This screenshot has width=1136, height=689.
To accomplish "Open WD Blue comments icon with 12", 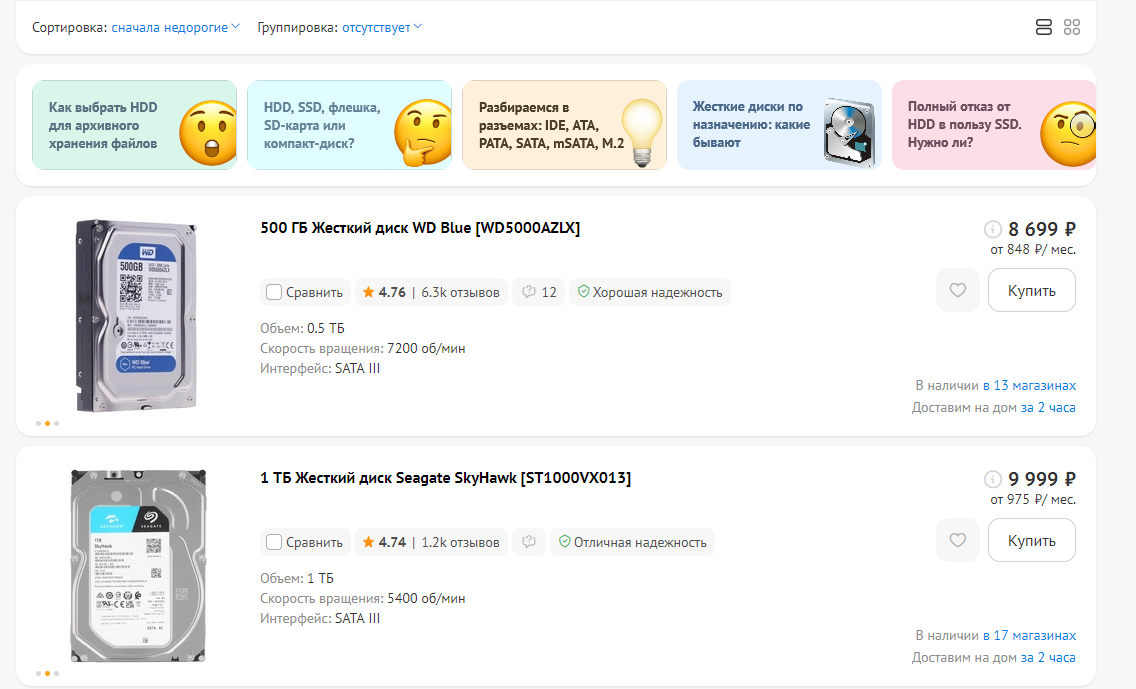I will (x=538, y=292).
